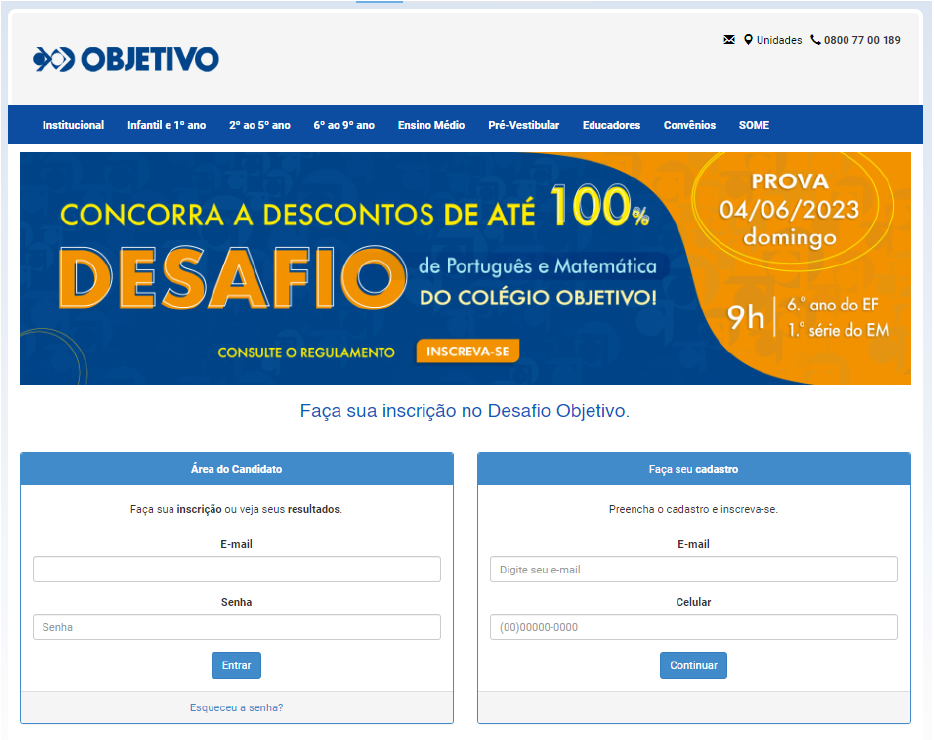Viewport: 934px width, 740px height.
Task: Select the 2º ao 5º ano menu
Action: pyautogui.click(x=260, y=125)
